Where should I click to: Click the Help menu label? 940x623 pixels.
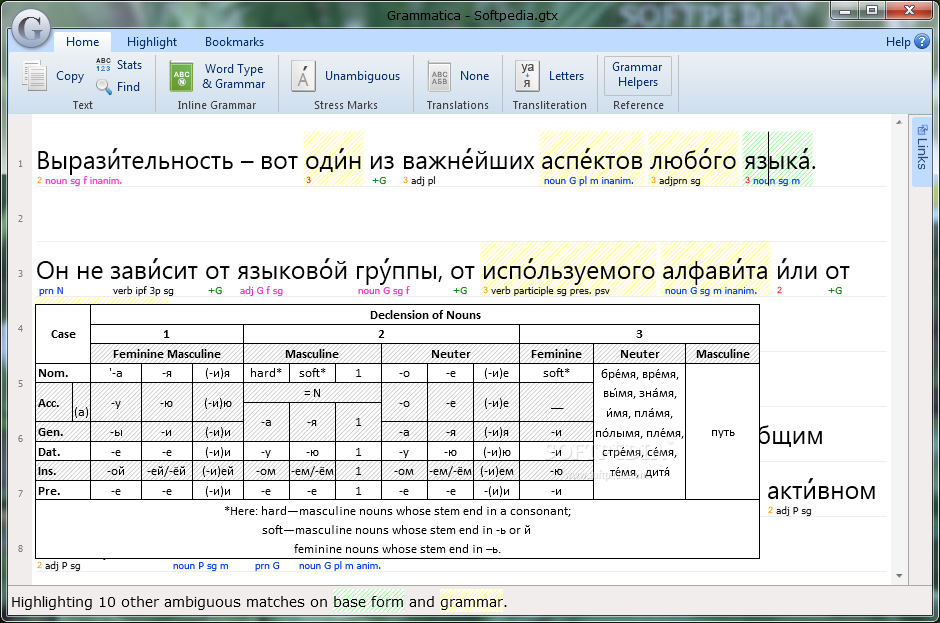point(898,42)
